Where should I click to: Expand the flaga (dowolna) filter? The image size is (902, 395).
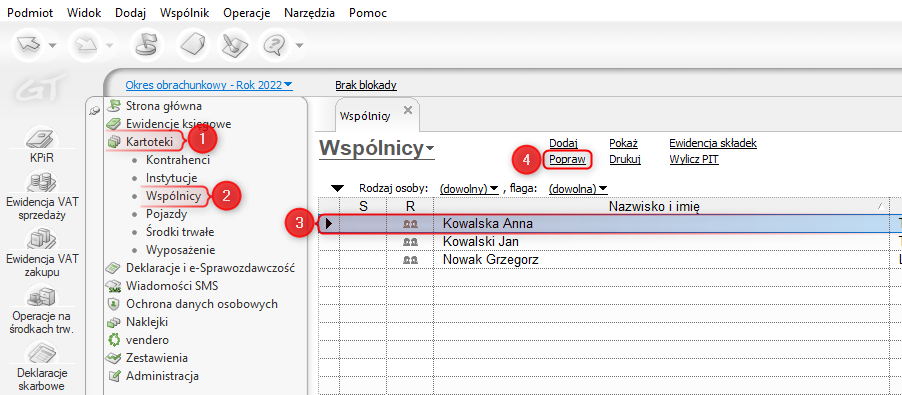tap(578, 188)
